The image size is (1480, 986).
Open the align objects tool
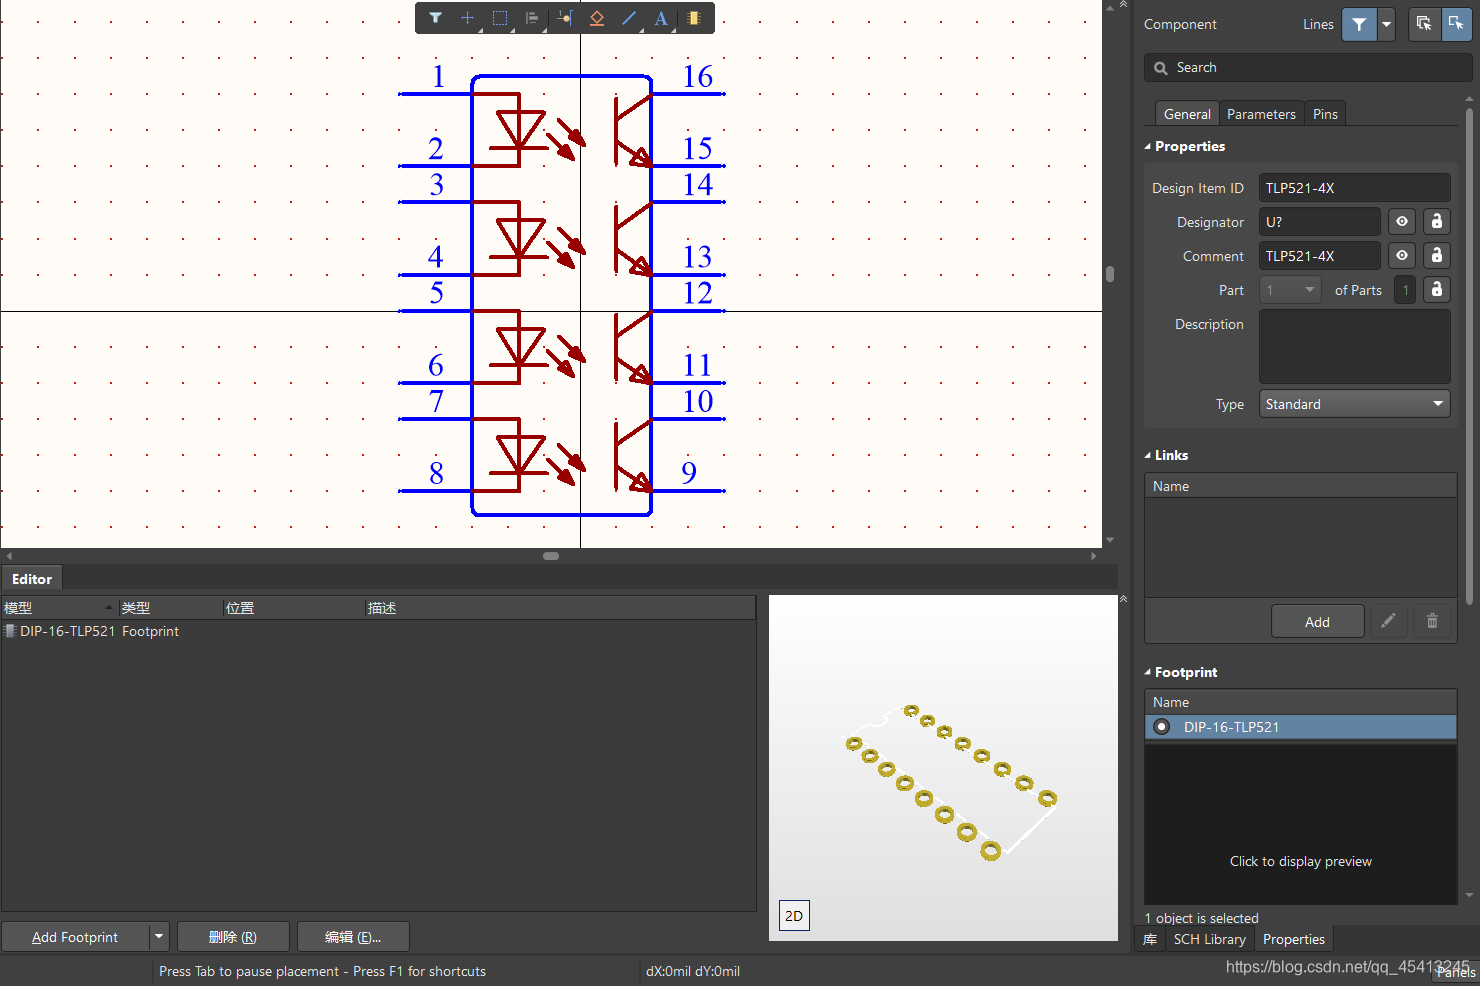pos(532,18)
